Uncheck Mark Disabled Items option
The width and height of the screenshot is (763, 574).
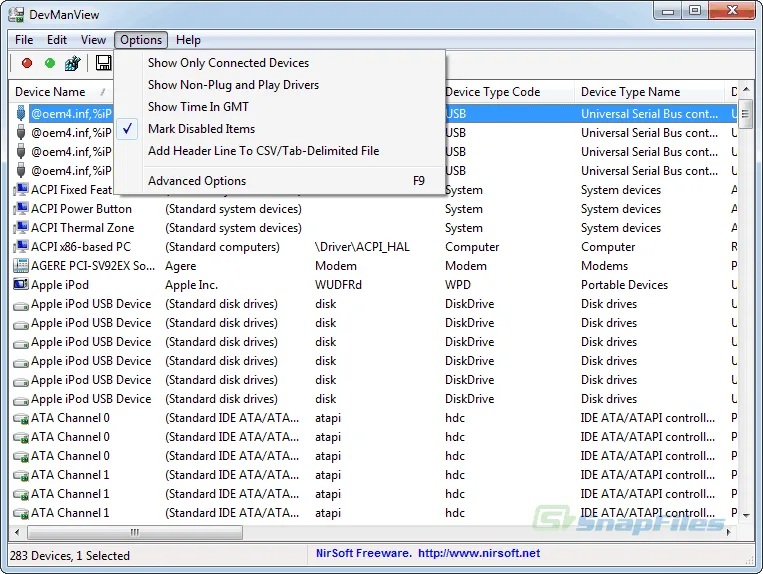(280, 128)
